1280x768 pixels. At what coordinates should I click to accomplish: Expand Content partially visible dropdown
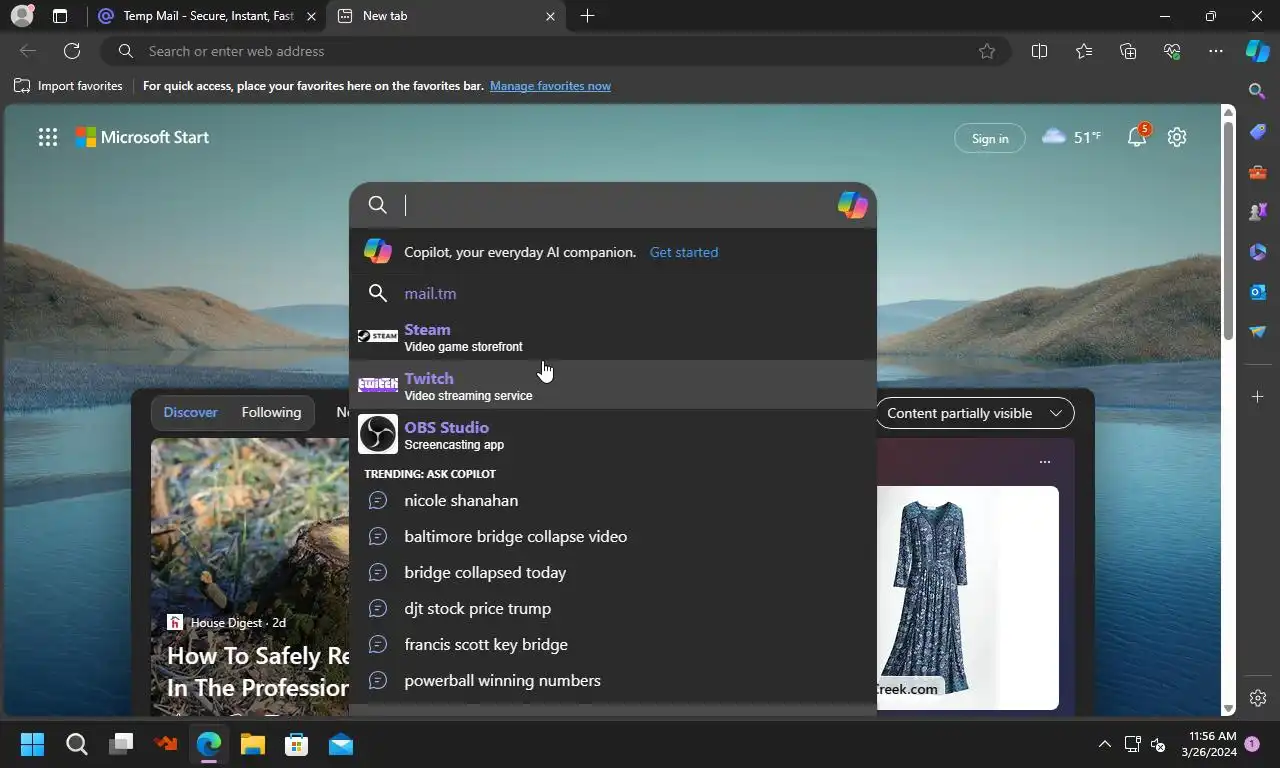coord(974,413)
